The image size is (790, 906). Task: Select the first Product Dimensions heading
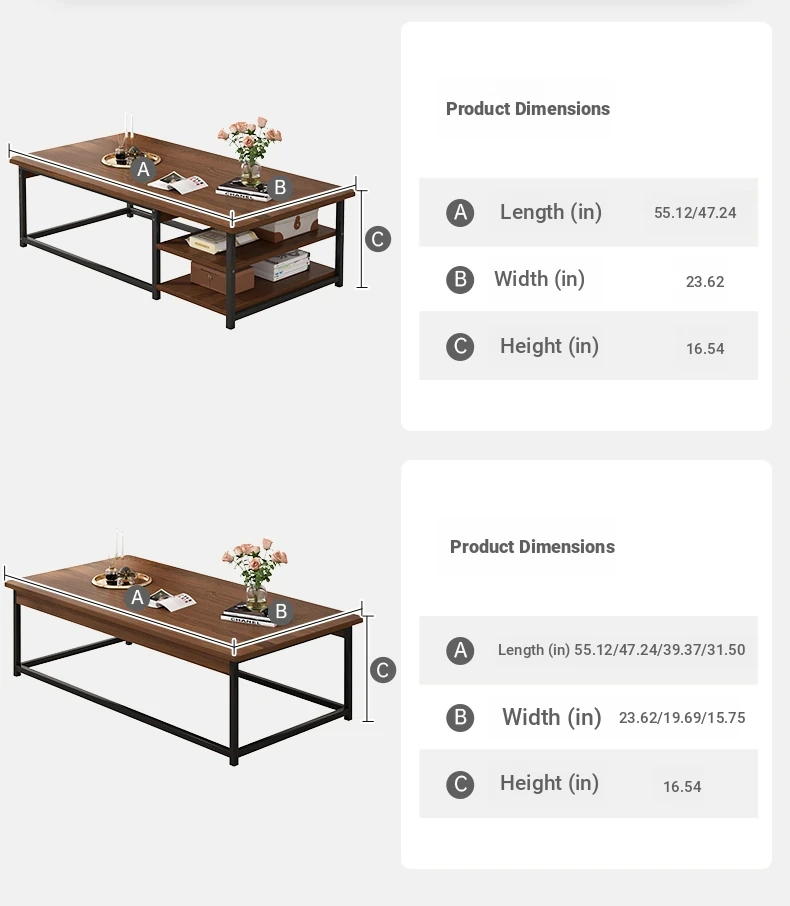click(528, 109)
